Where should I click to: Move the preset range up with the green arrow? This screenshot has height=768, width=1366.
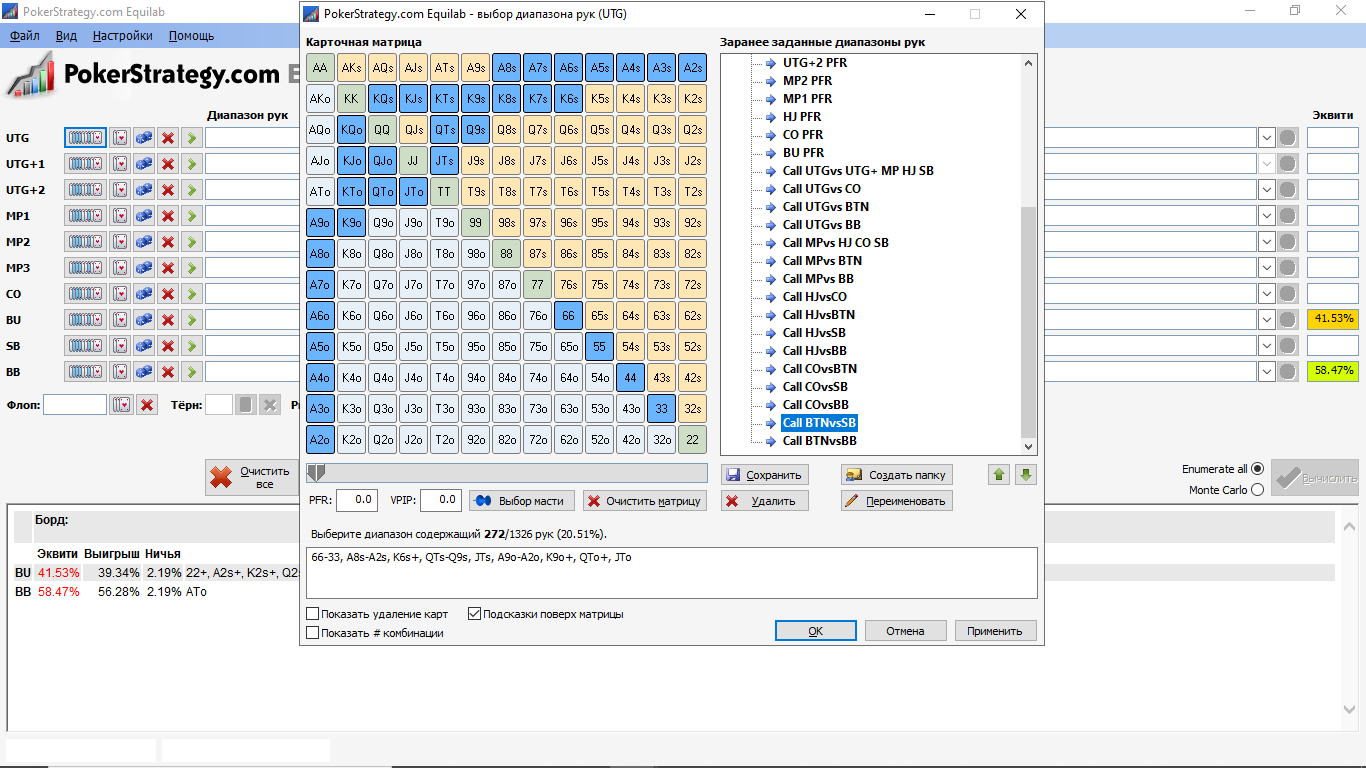[x=999, y=474]
